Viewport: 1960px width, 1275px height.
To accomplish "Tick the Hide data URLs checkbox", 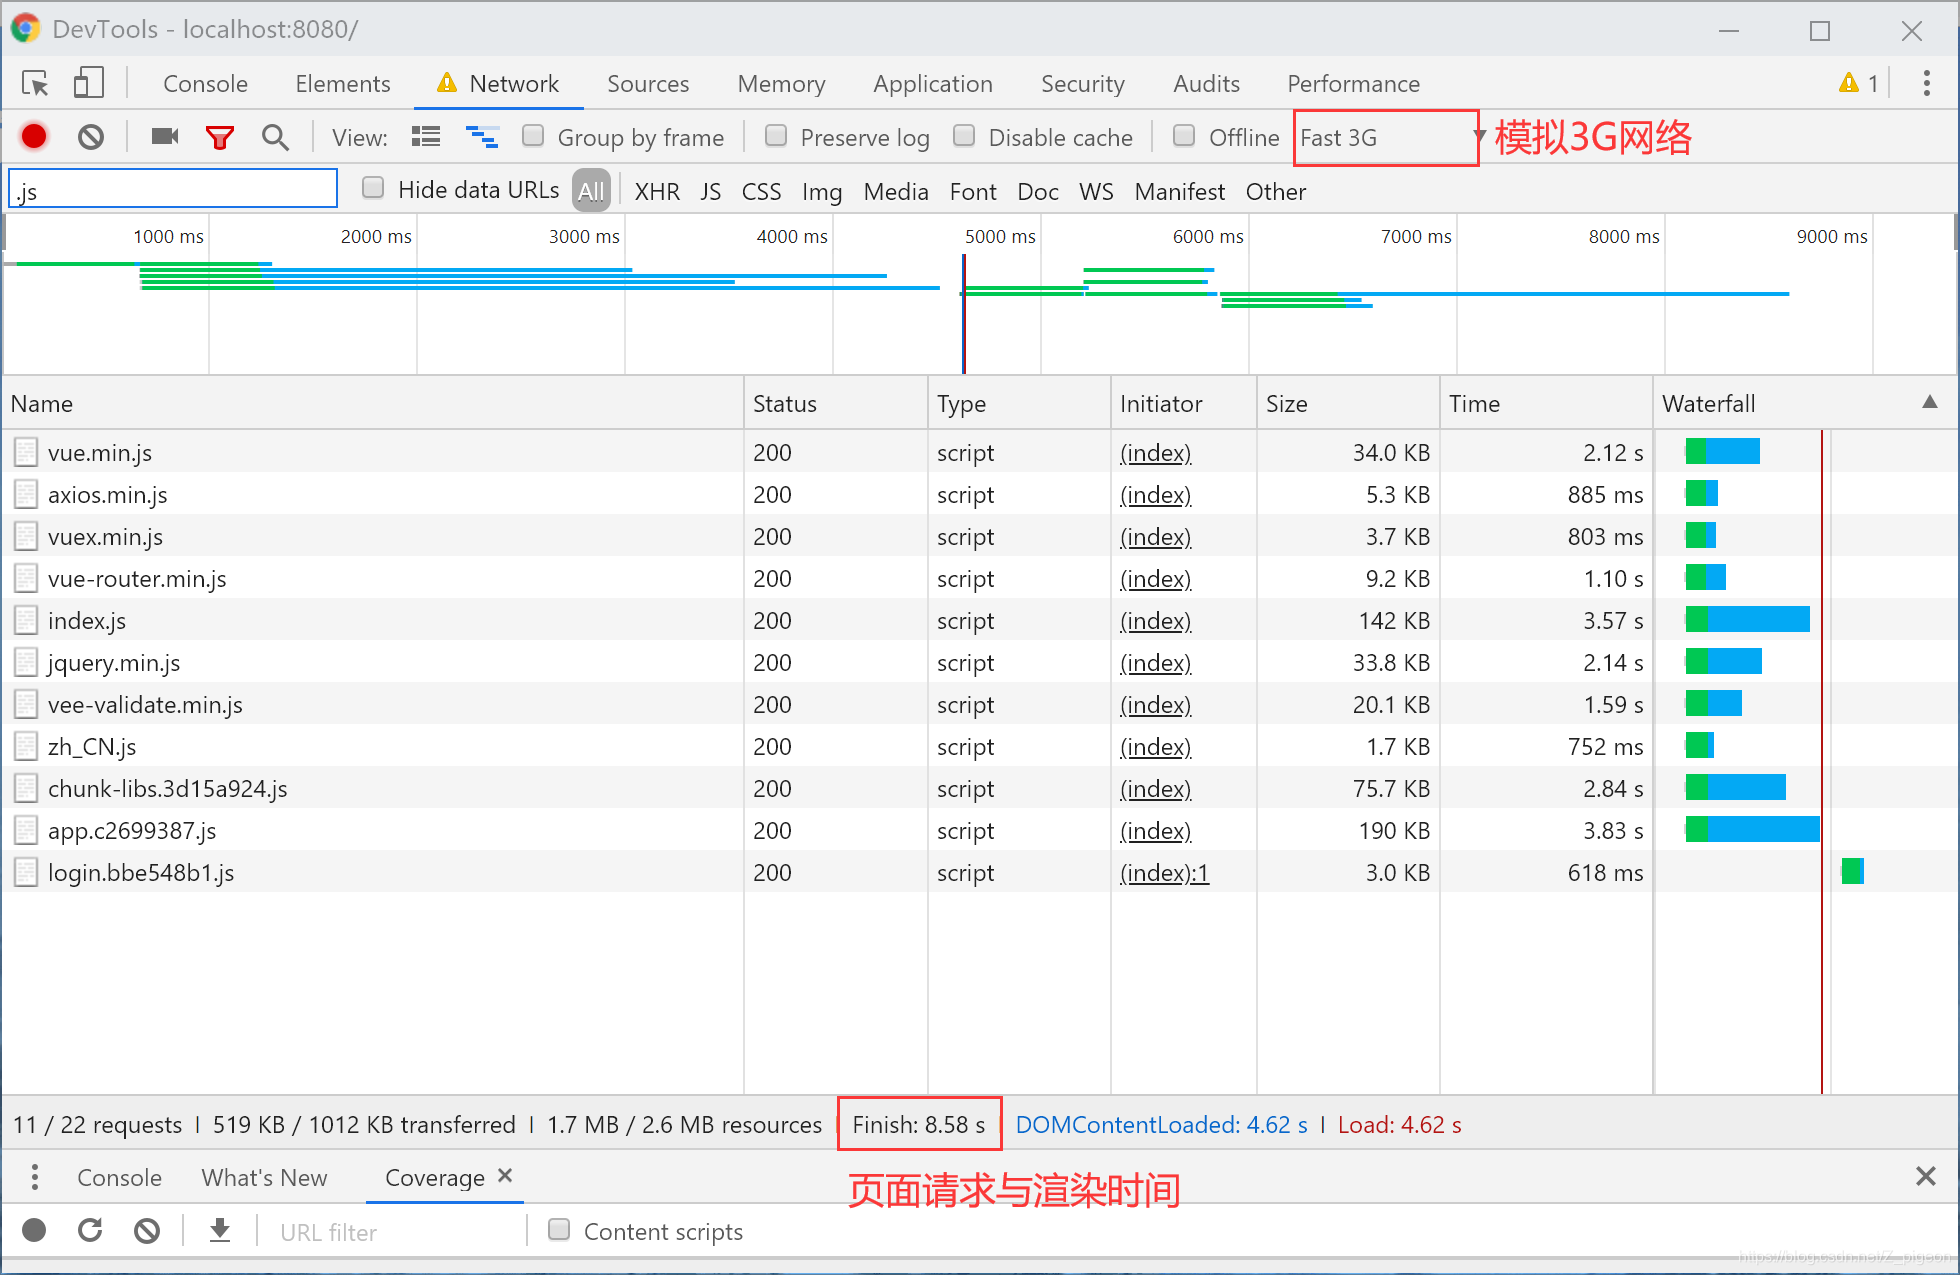I will pos(373,189).
